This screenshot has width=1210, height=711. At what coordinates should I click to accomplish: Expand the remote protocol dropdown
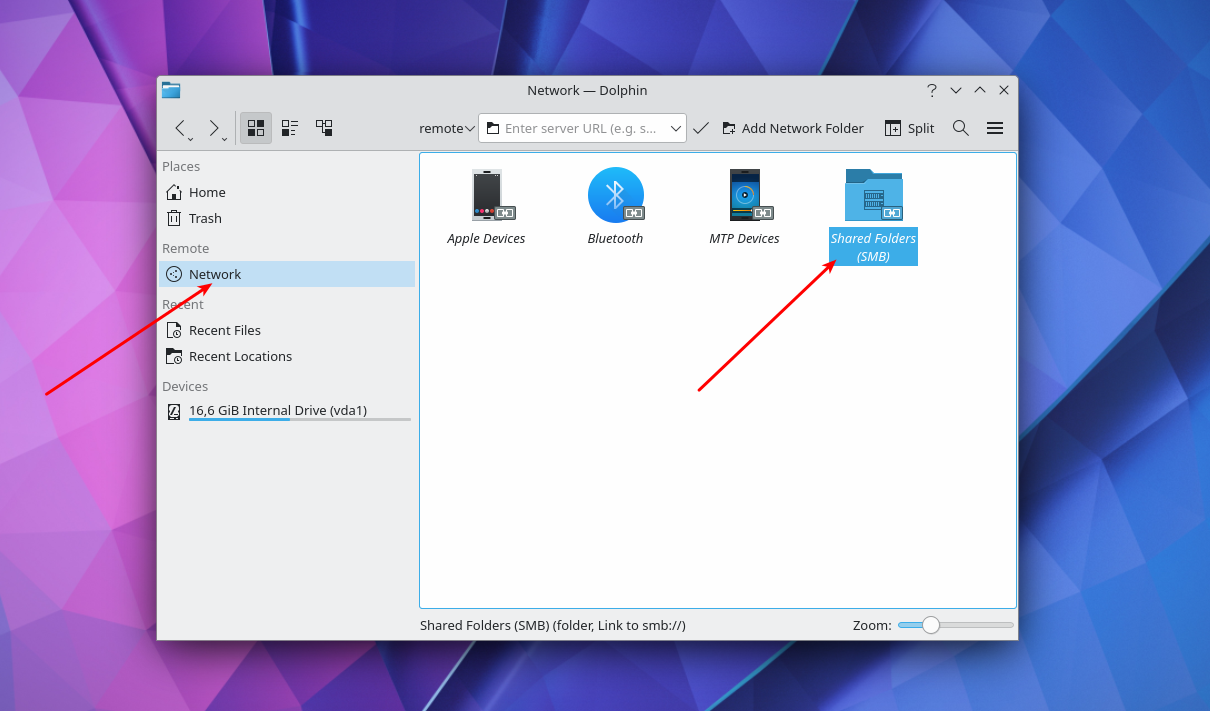447,128
